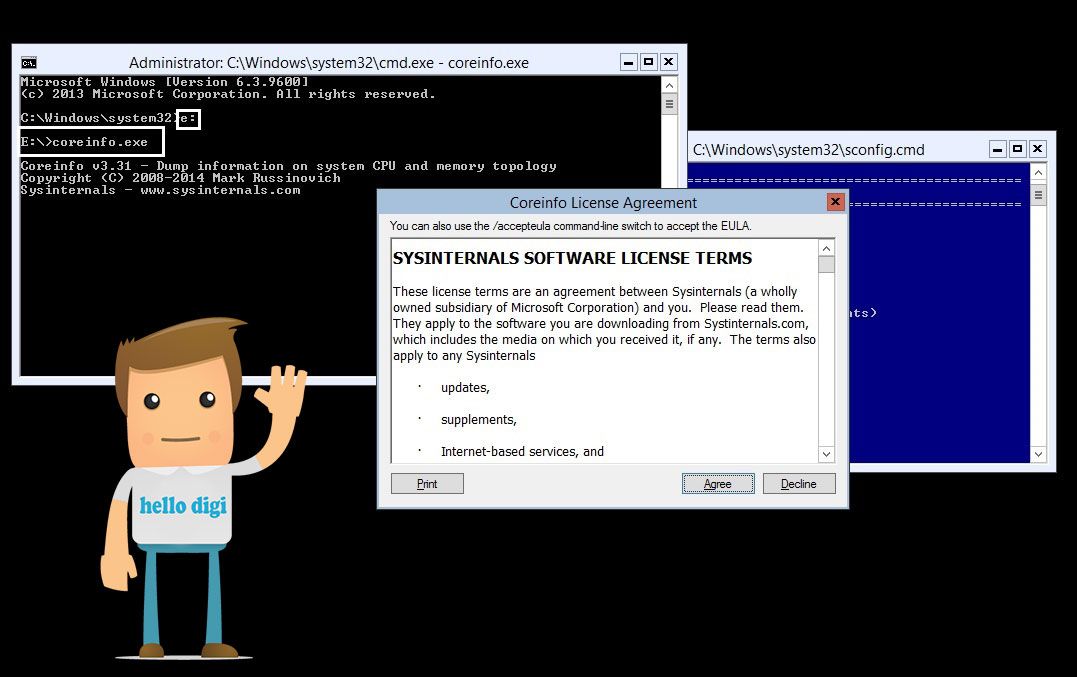The height and width of the screenshot is (677, 1077).
Task: Click the cmd.exe window scrollbar thumb
Action: pyautogui.click(x=669, y=104)
